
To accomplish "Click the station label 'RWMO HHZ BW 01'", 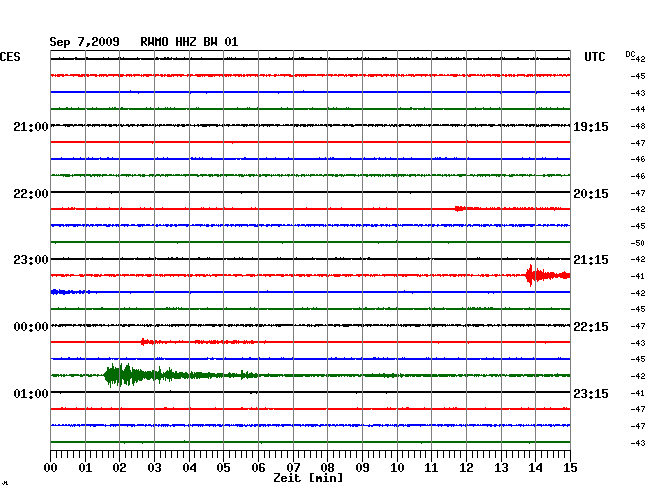I will coord(189,42).
